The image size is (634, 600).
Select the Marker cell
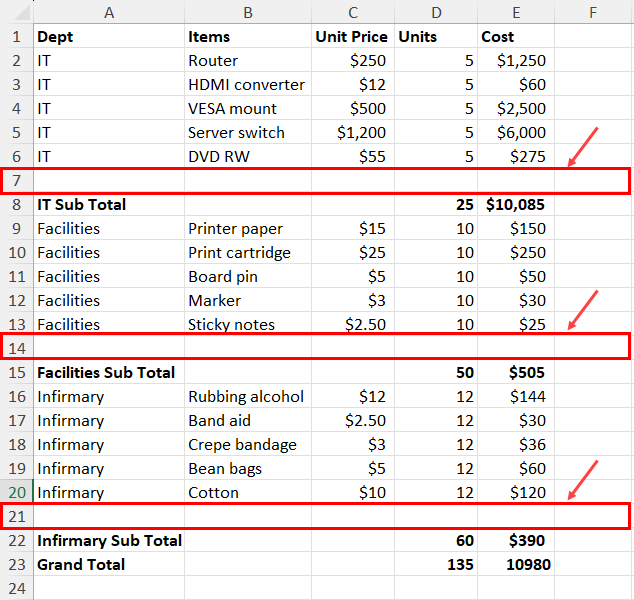248,301
